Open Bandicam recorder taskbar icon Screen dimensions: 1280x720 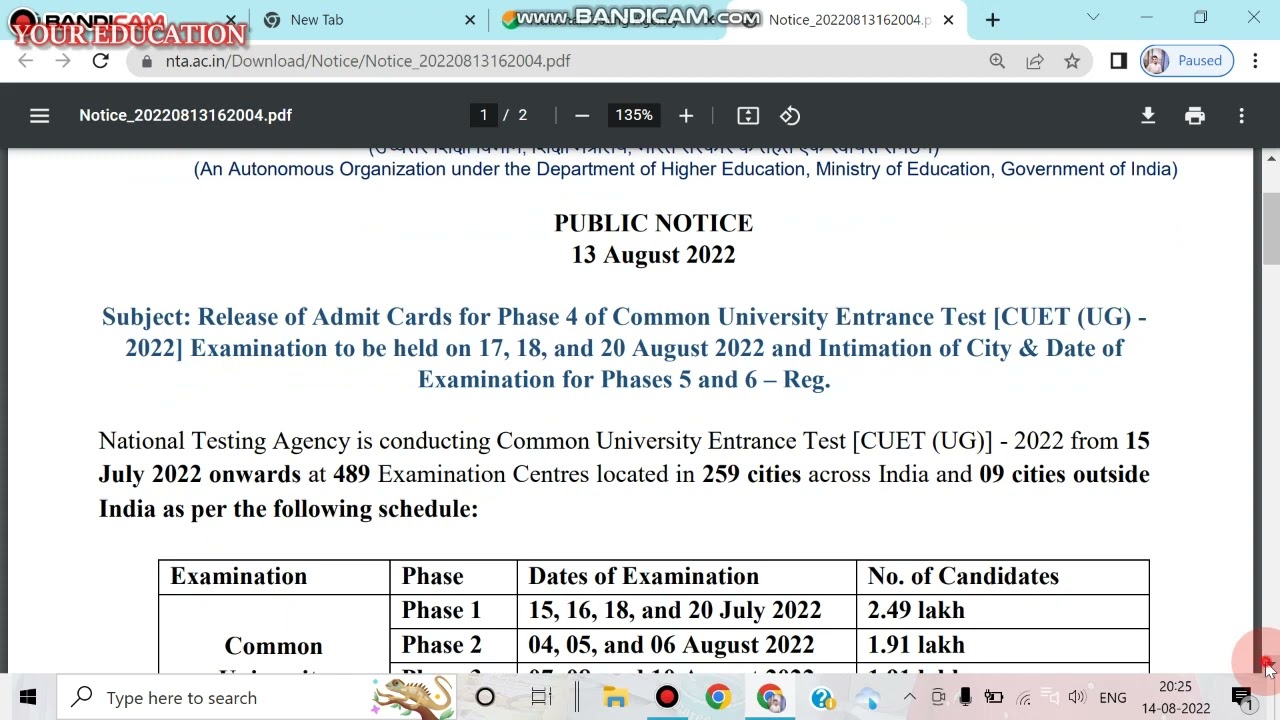pos(667,698)
